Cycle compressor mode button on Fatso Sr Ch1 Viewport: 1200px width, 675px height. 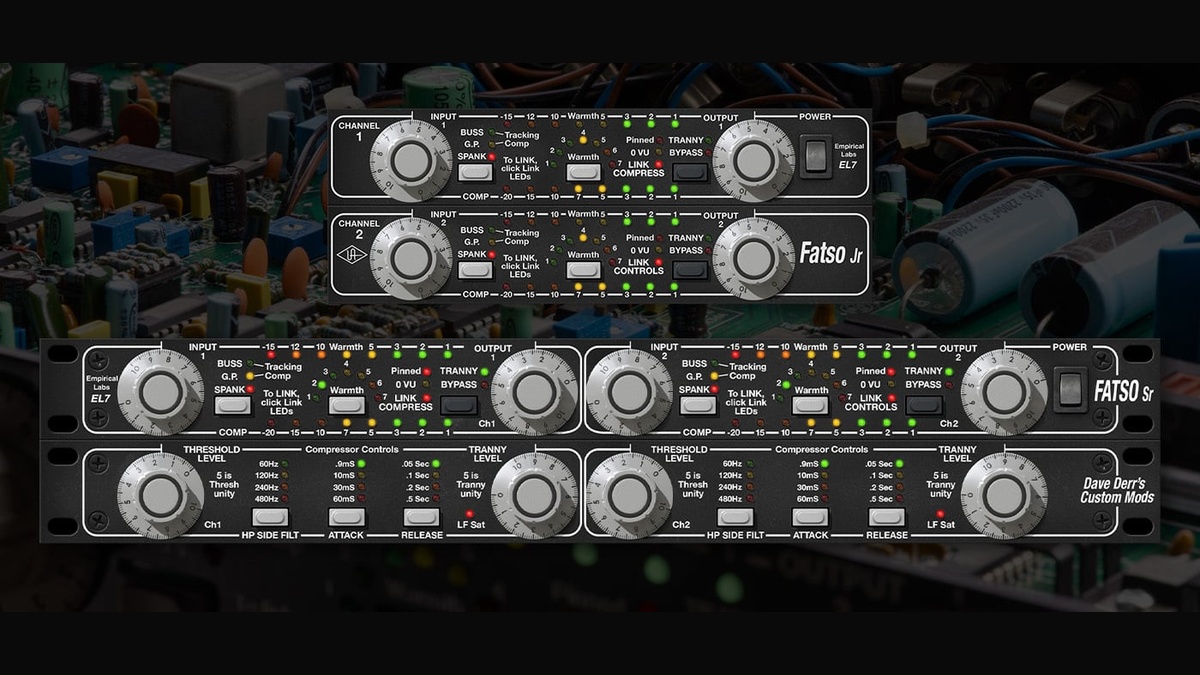tap(233, 405)
